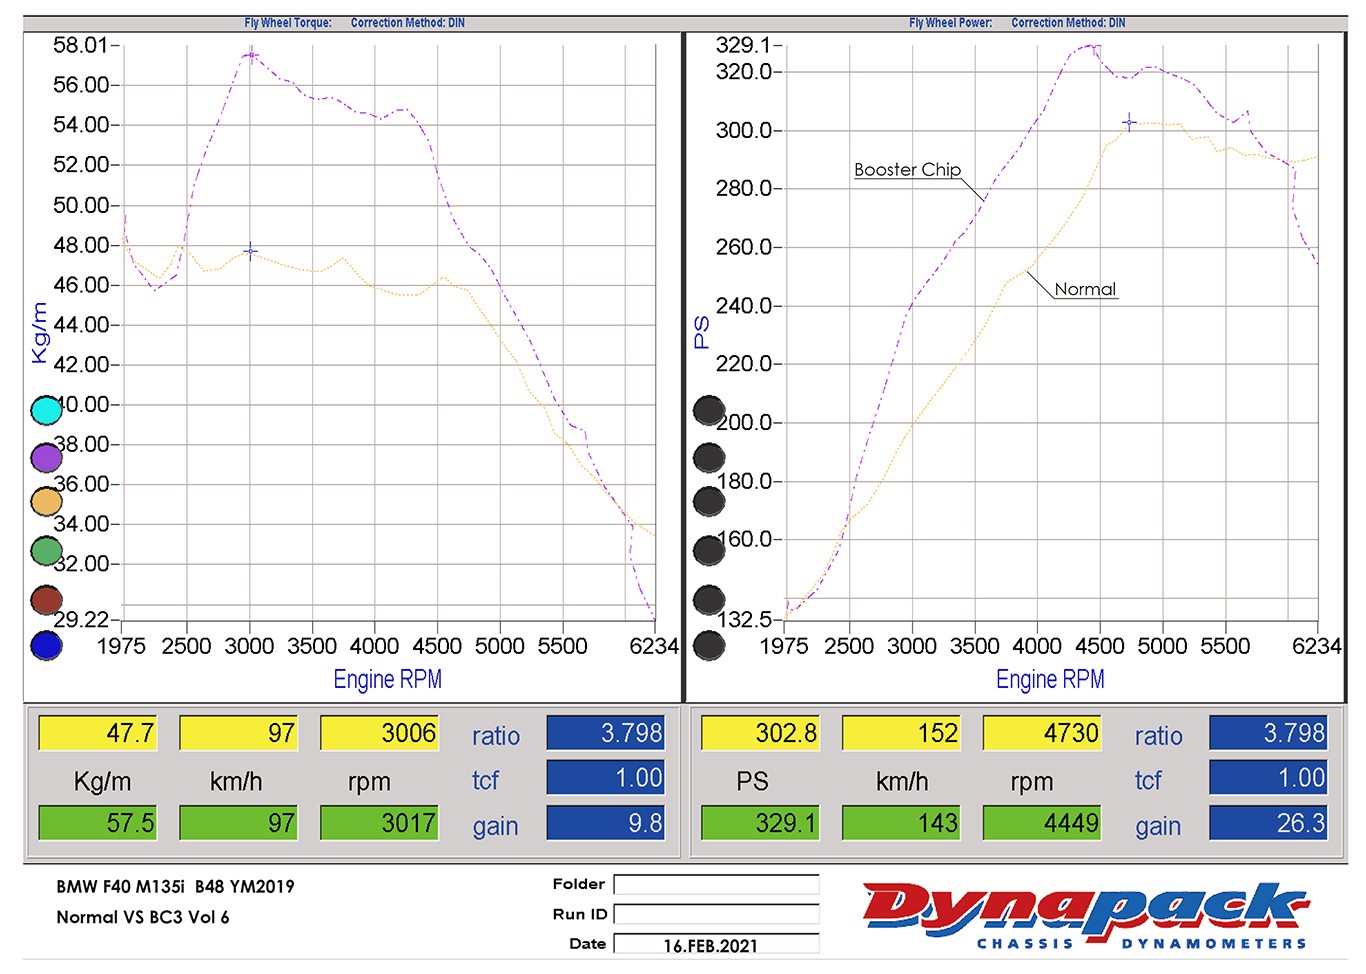This screenshot has width=1366, height=974.
Task: Click the yellow power value 302.8
Action: [x=760, y=733]
